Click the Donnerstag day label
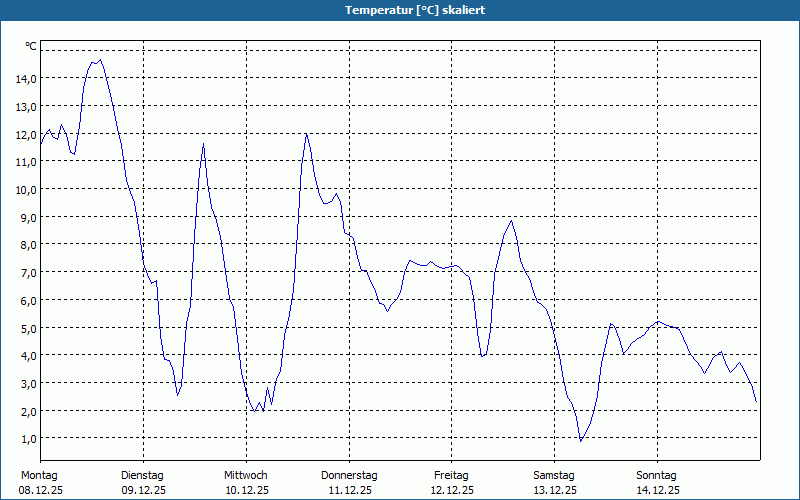 pyautogui.click(x=349, y=476)
